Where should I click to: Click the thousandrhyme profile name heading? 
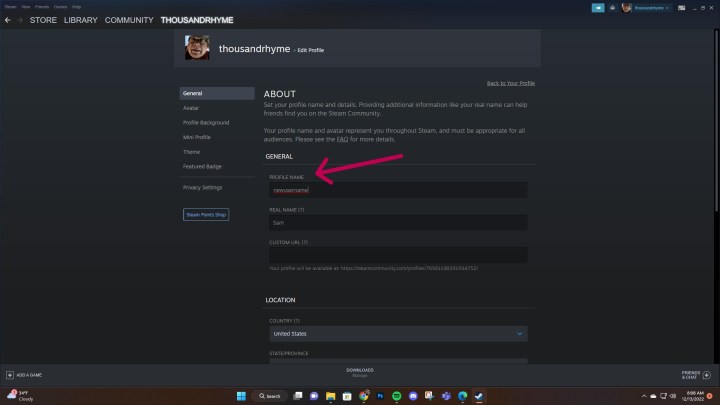pos(254,49)
